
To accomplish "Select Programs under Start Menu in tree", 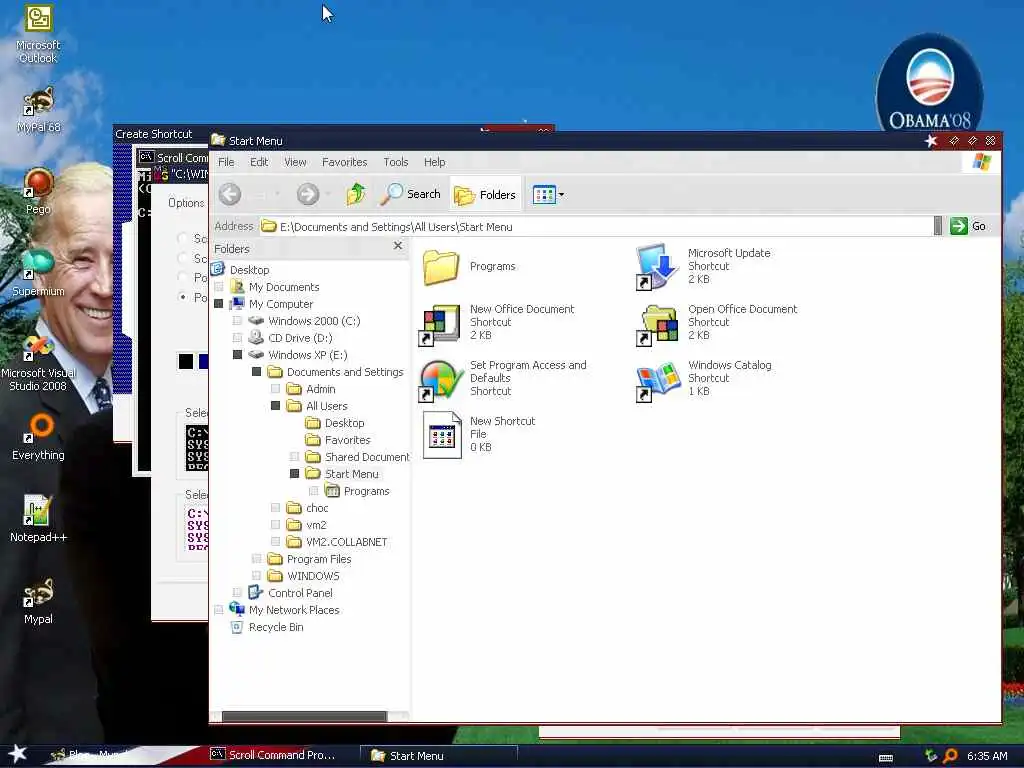I will coord(366,491).
